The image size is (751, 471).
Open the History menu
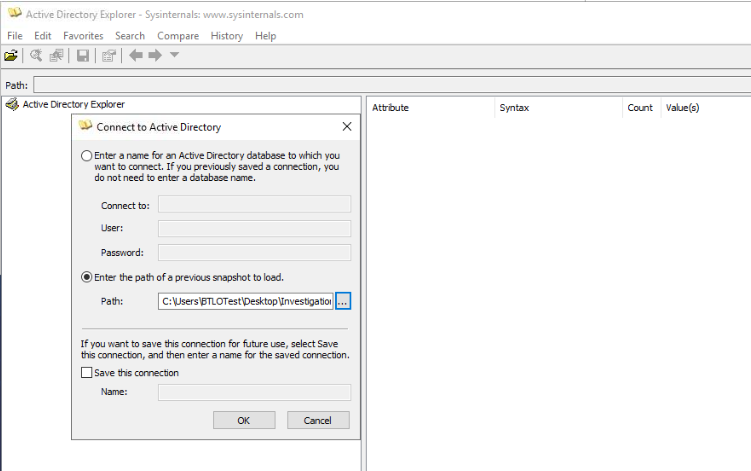pyautogui.click(x=227, y=35)
